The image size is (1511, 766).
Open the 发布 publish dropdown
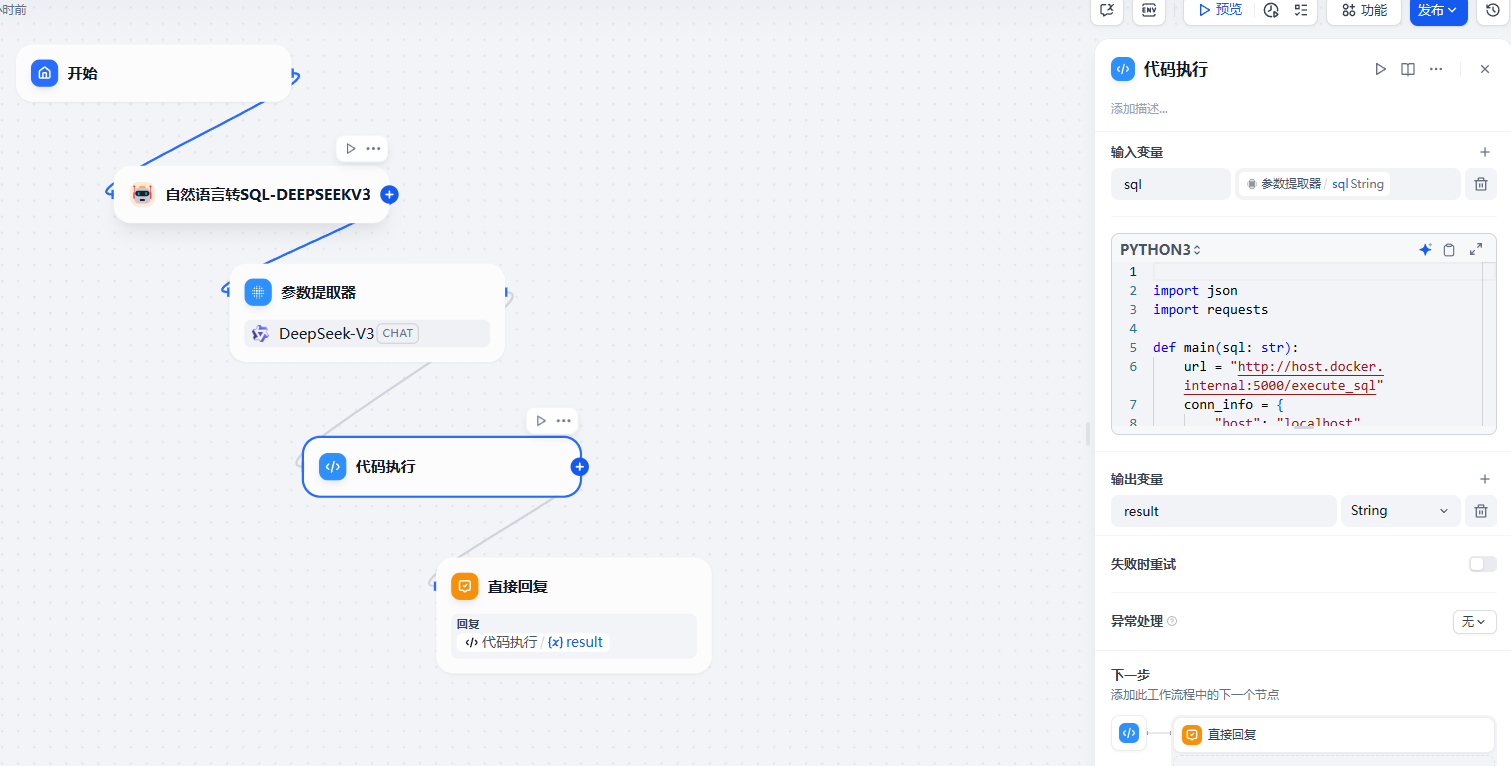tap(1438, 10)
